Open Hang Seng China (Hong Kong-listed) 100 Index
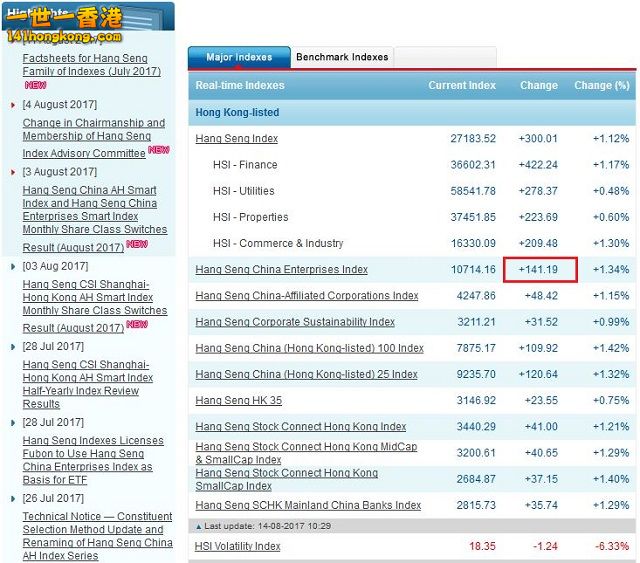The image size is (640, 563). pos(309,348)
